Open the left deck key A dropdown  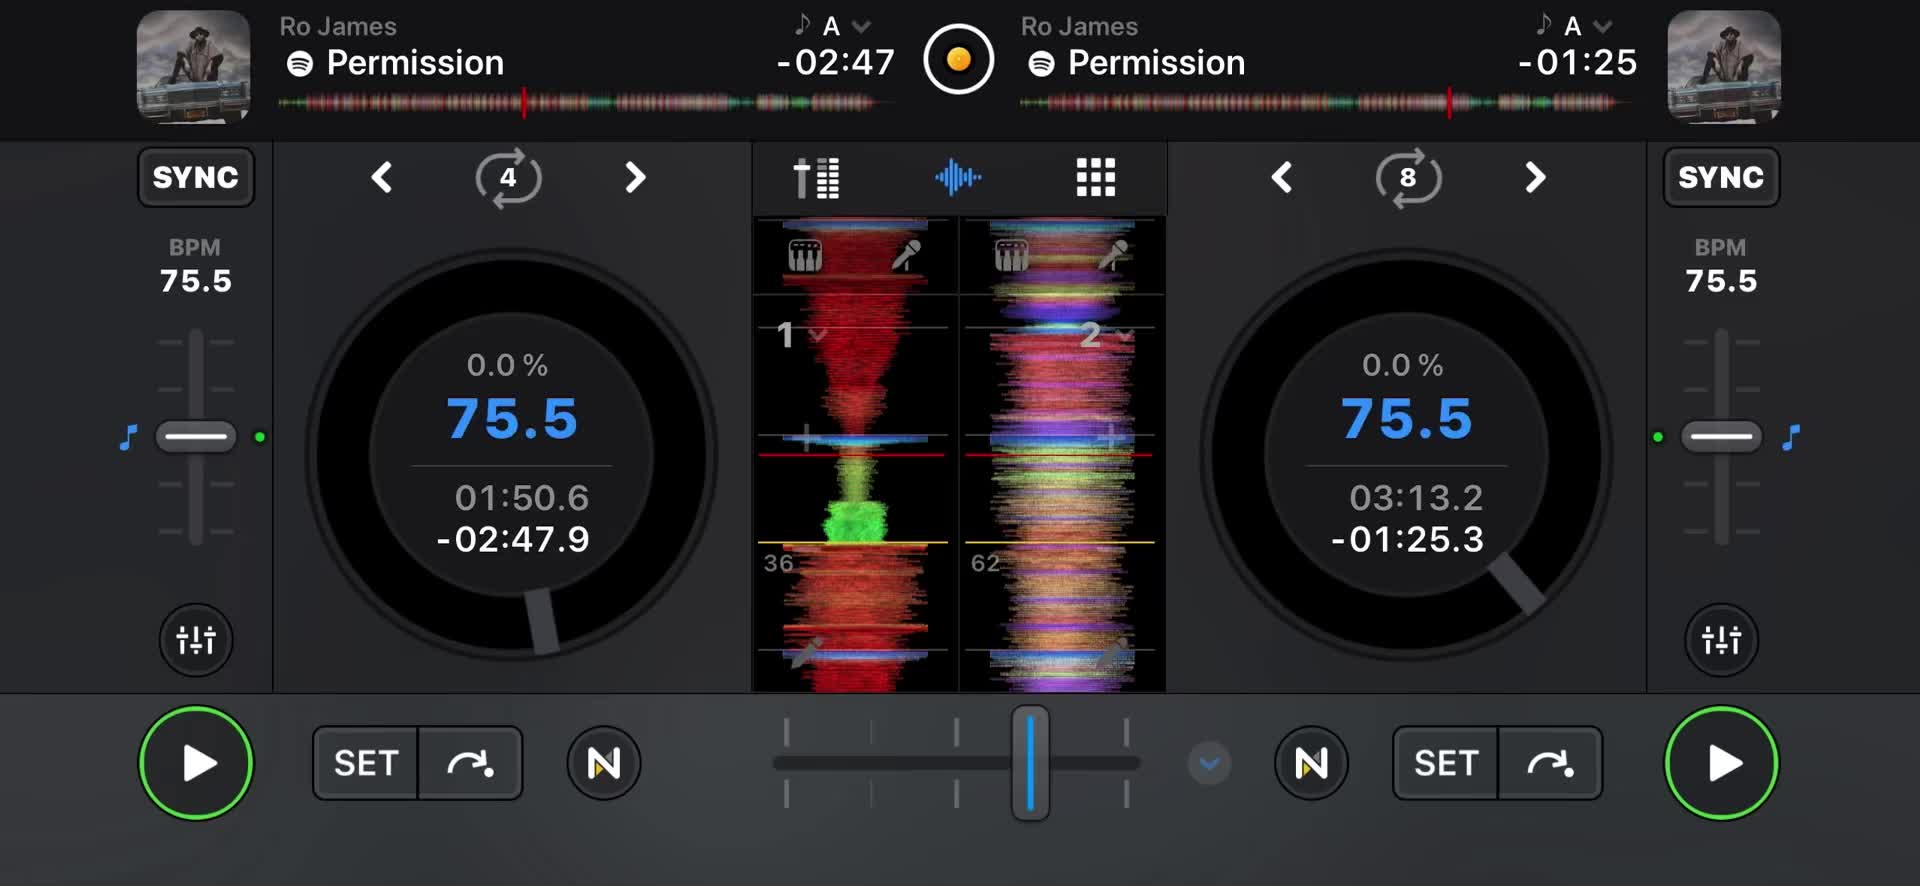tap(833, 26)
